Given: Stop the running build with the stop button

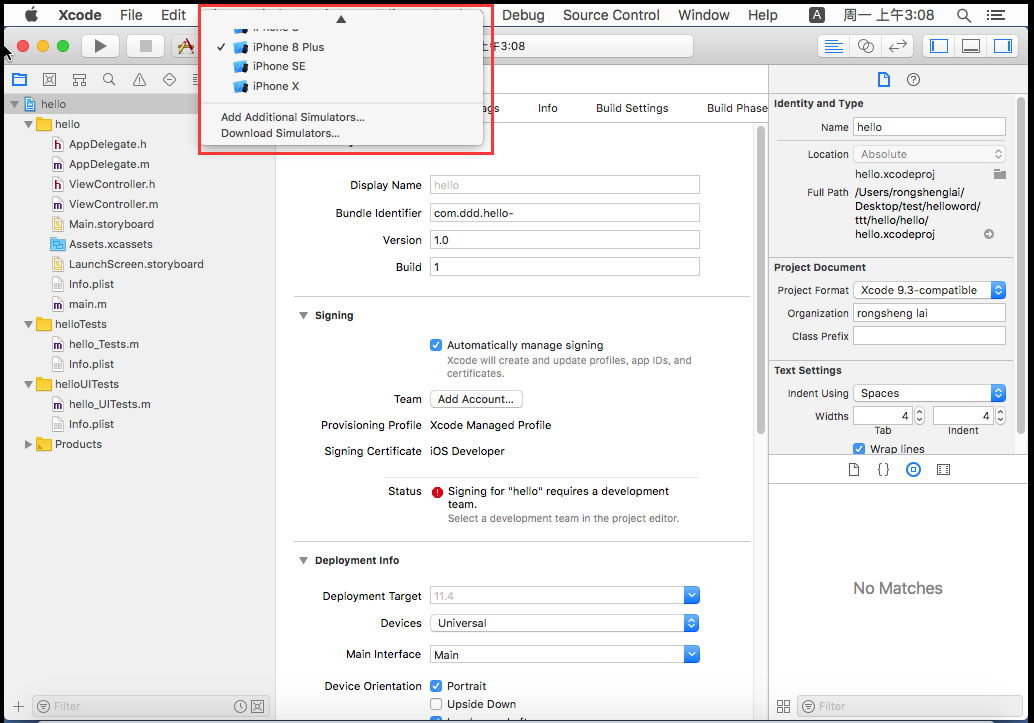Looking at the screenshot, I should [x=146, y=46].
